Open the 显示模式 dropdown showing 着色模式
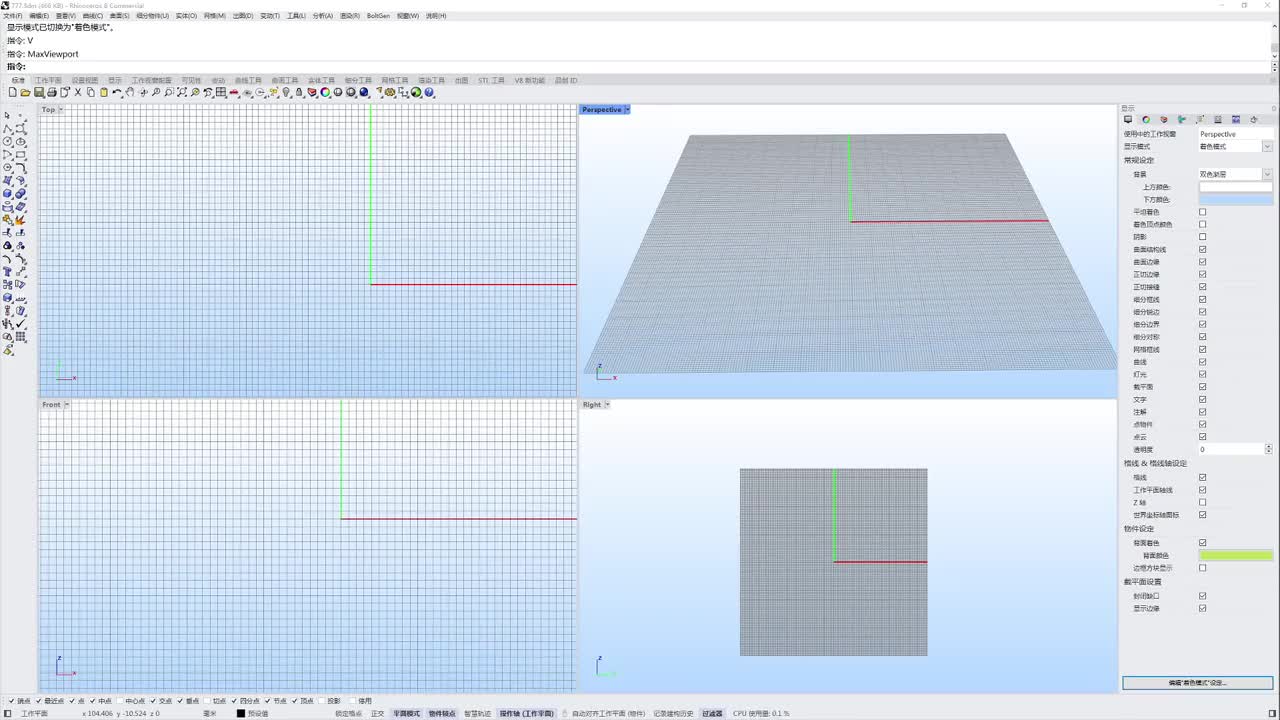The image size is (1280, 720). (x=1235, y=146)
